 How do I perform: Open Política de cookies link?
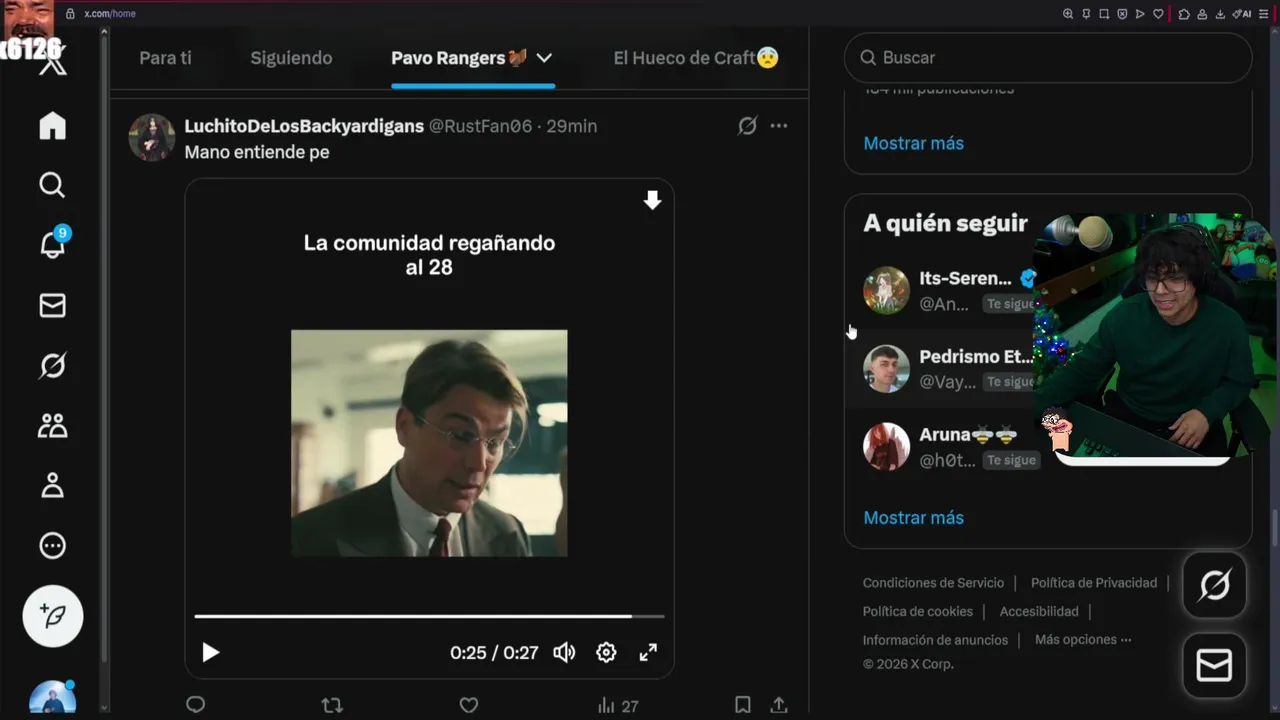[x=918, y=612]
